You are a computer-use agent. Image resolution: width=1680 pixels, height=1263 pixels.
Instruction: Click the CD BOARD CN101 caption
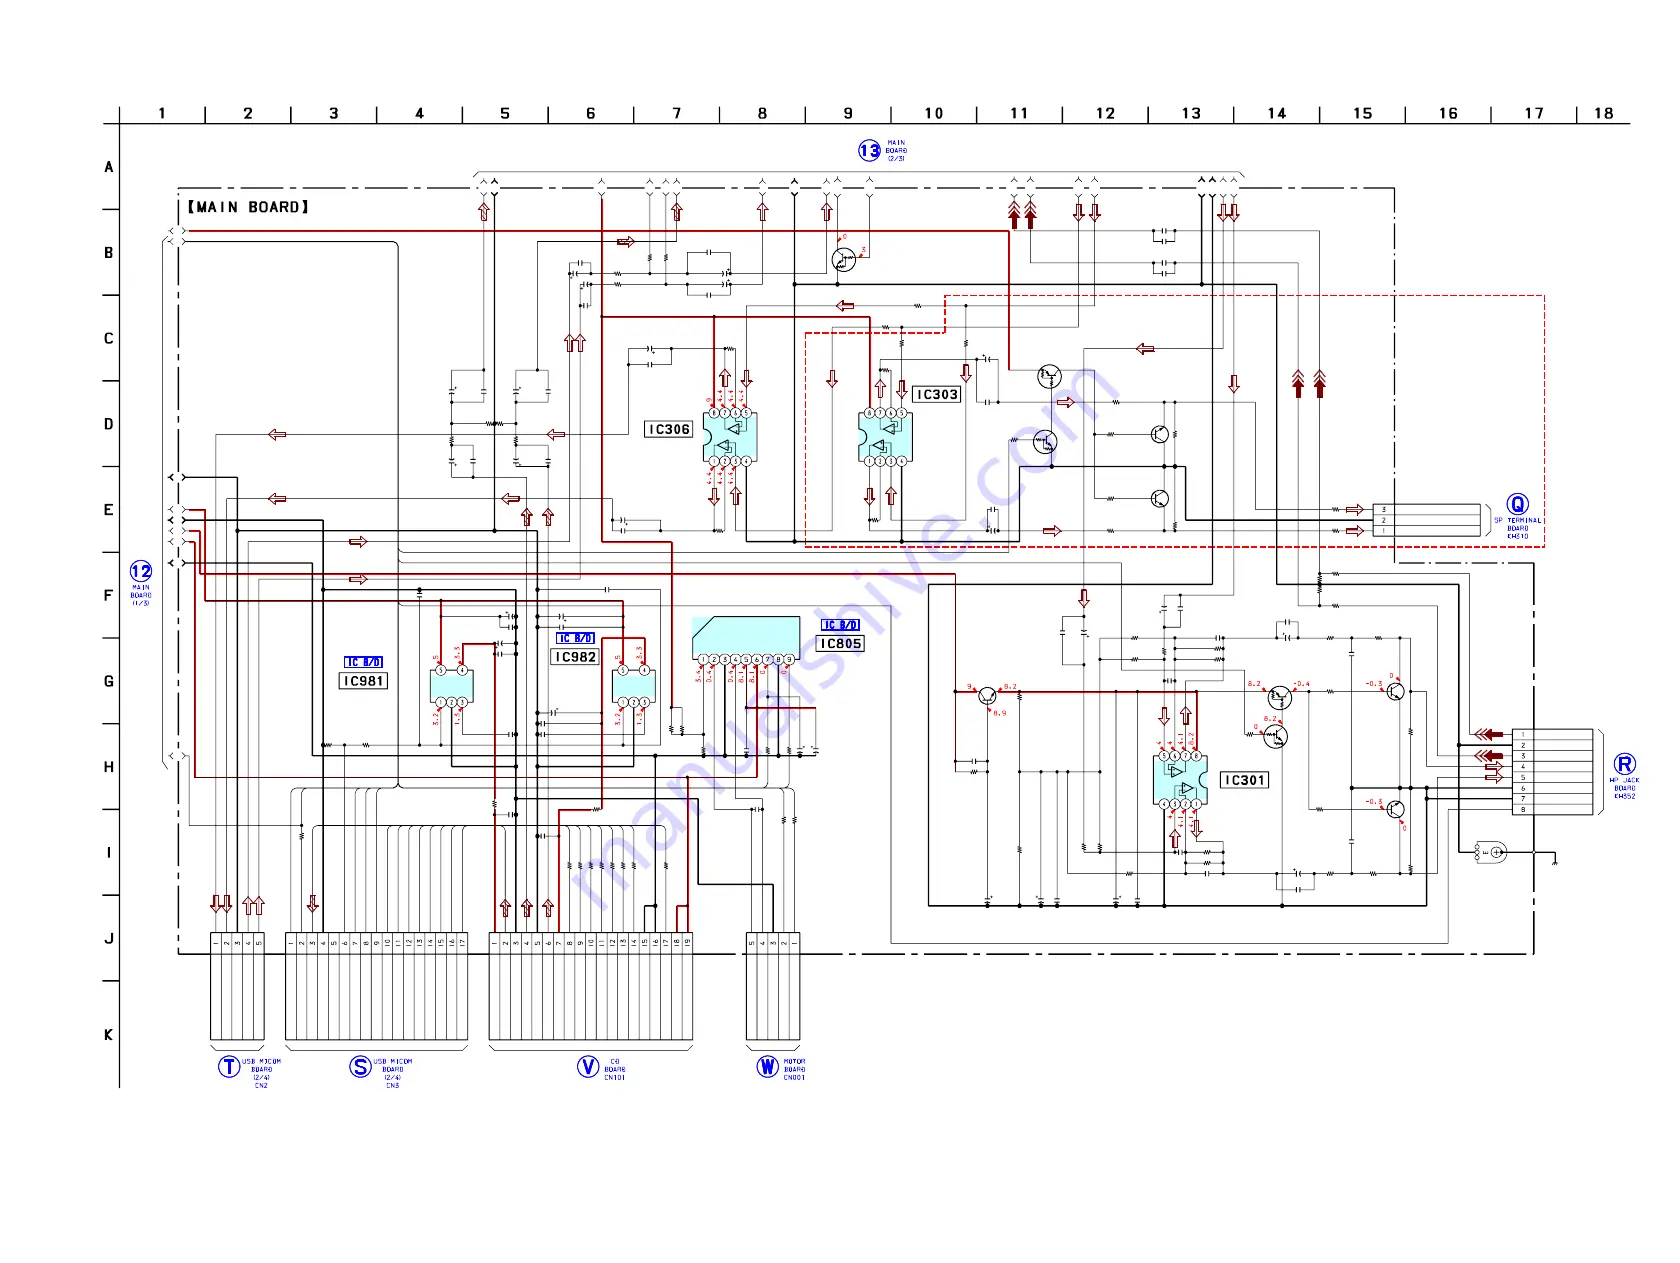pyautogui.click(x=615, y=1069)
